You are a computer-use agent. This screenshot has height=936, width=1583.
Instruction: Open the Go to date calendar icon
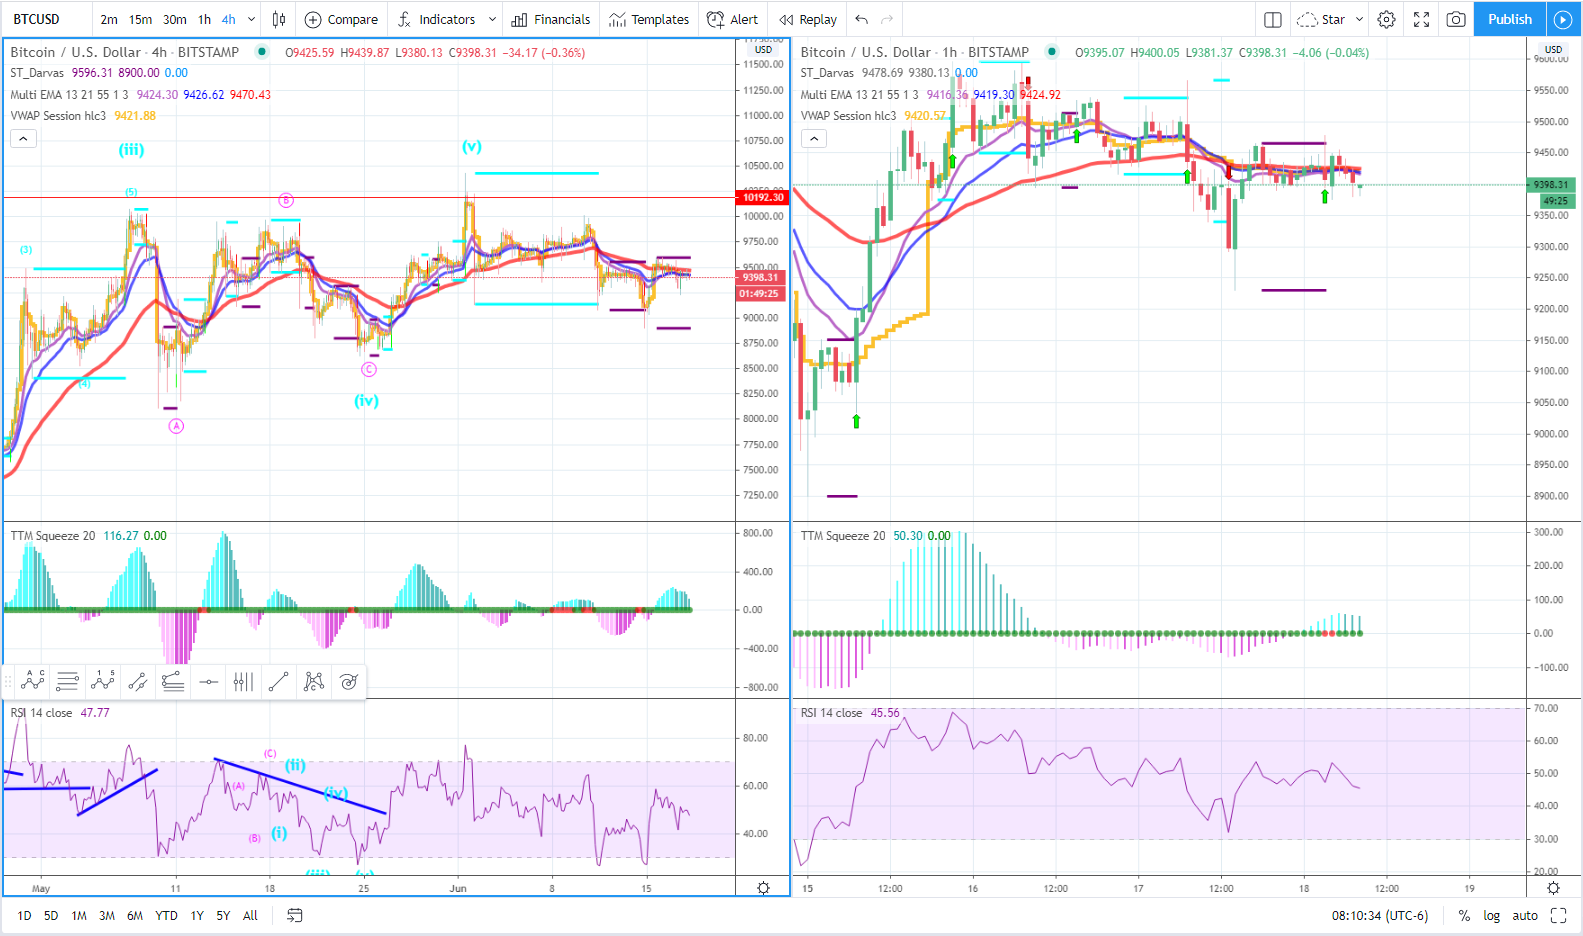[295, 915]
